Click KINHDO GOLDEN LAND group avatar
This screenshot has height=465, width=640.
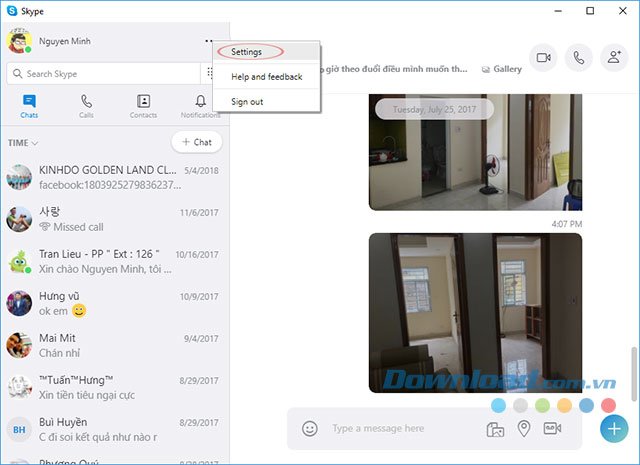[x=19, y=178]
